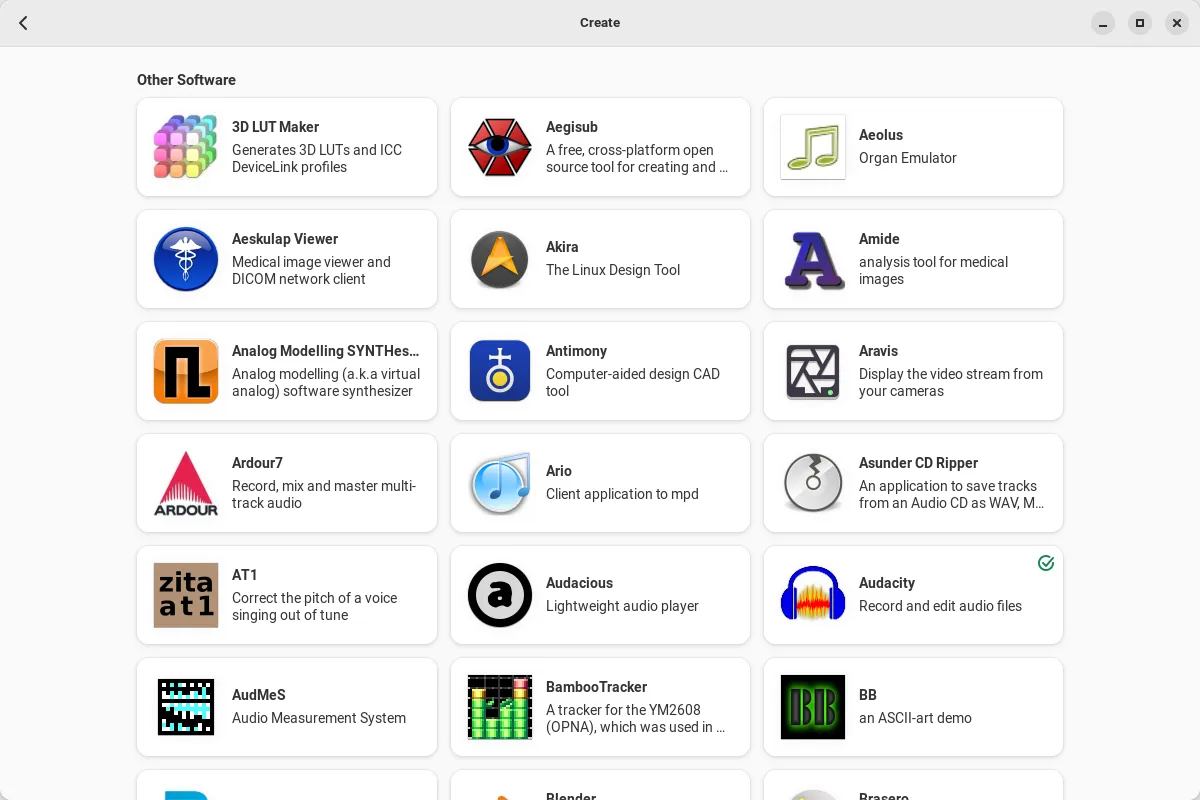1200x800 pixels.
Task: Click the Aegisub red eye icon
Action: [x=499, y=147]
